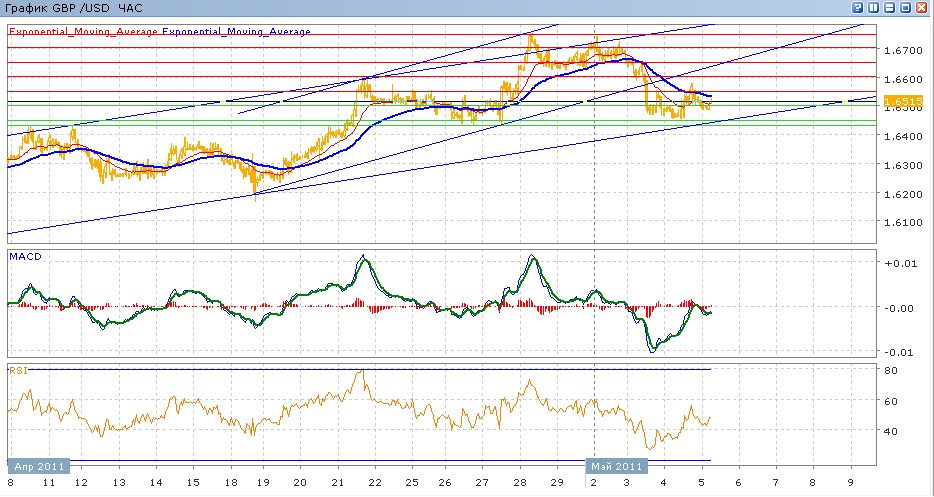934x497 pixels.
Task: Click the 1.6600 price axis value
Action: pos(906,79)
